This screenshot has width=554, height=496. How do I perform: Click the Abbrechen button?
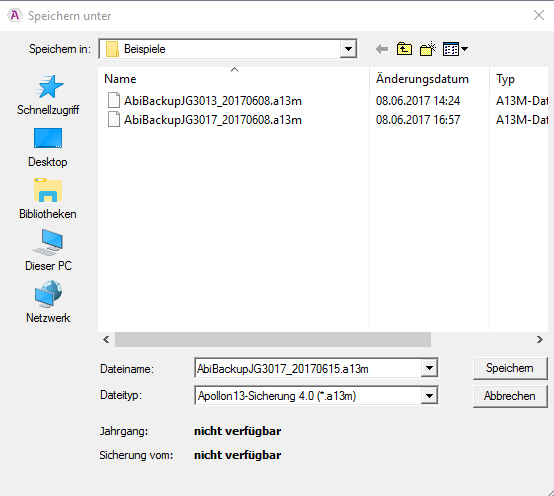click(x=510, y=396)
